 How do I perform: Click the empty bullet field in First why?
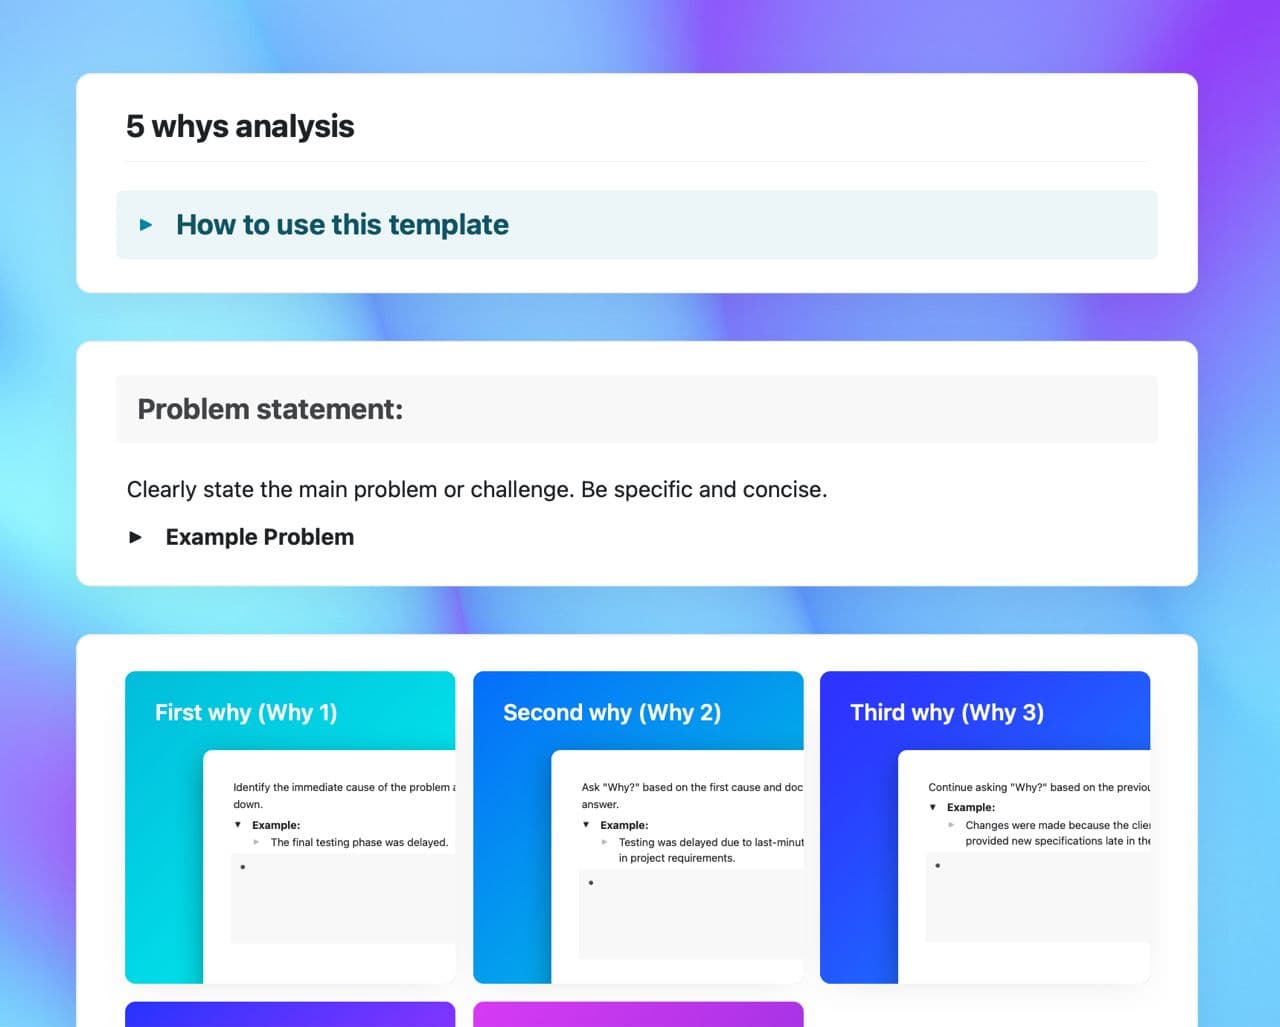tap(340, 898)
